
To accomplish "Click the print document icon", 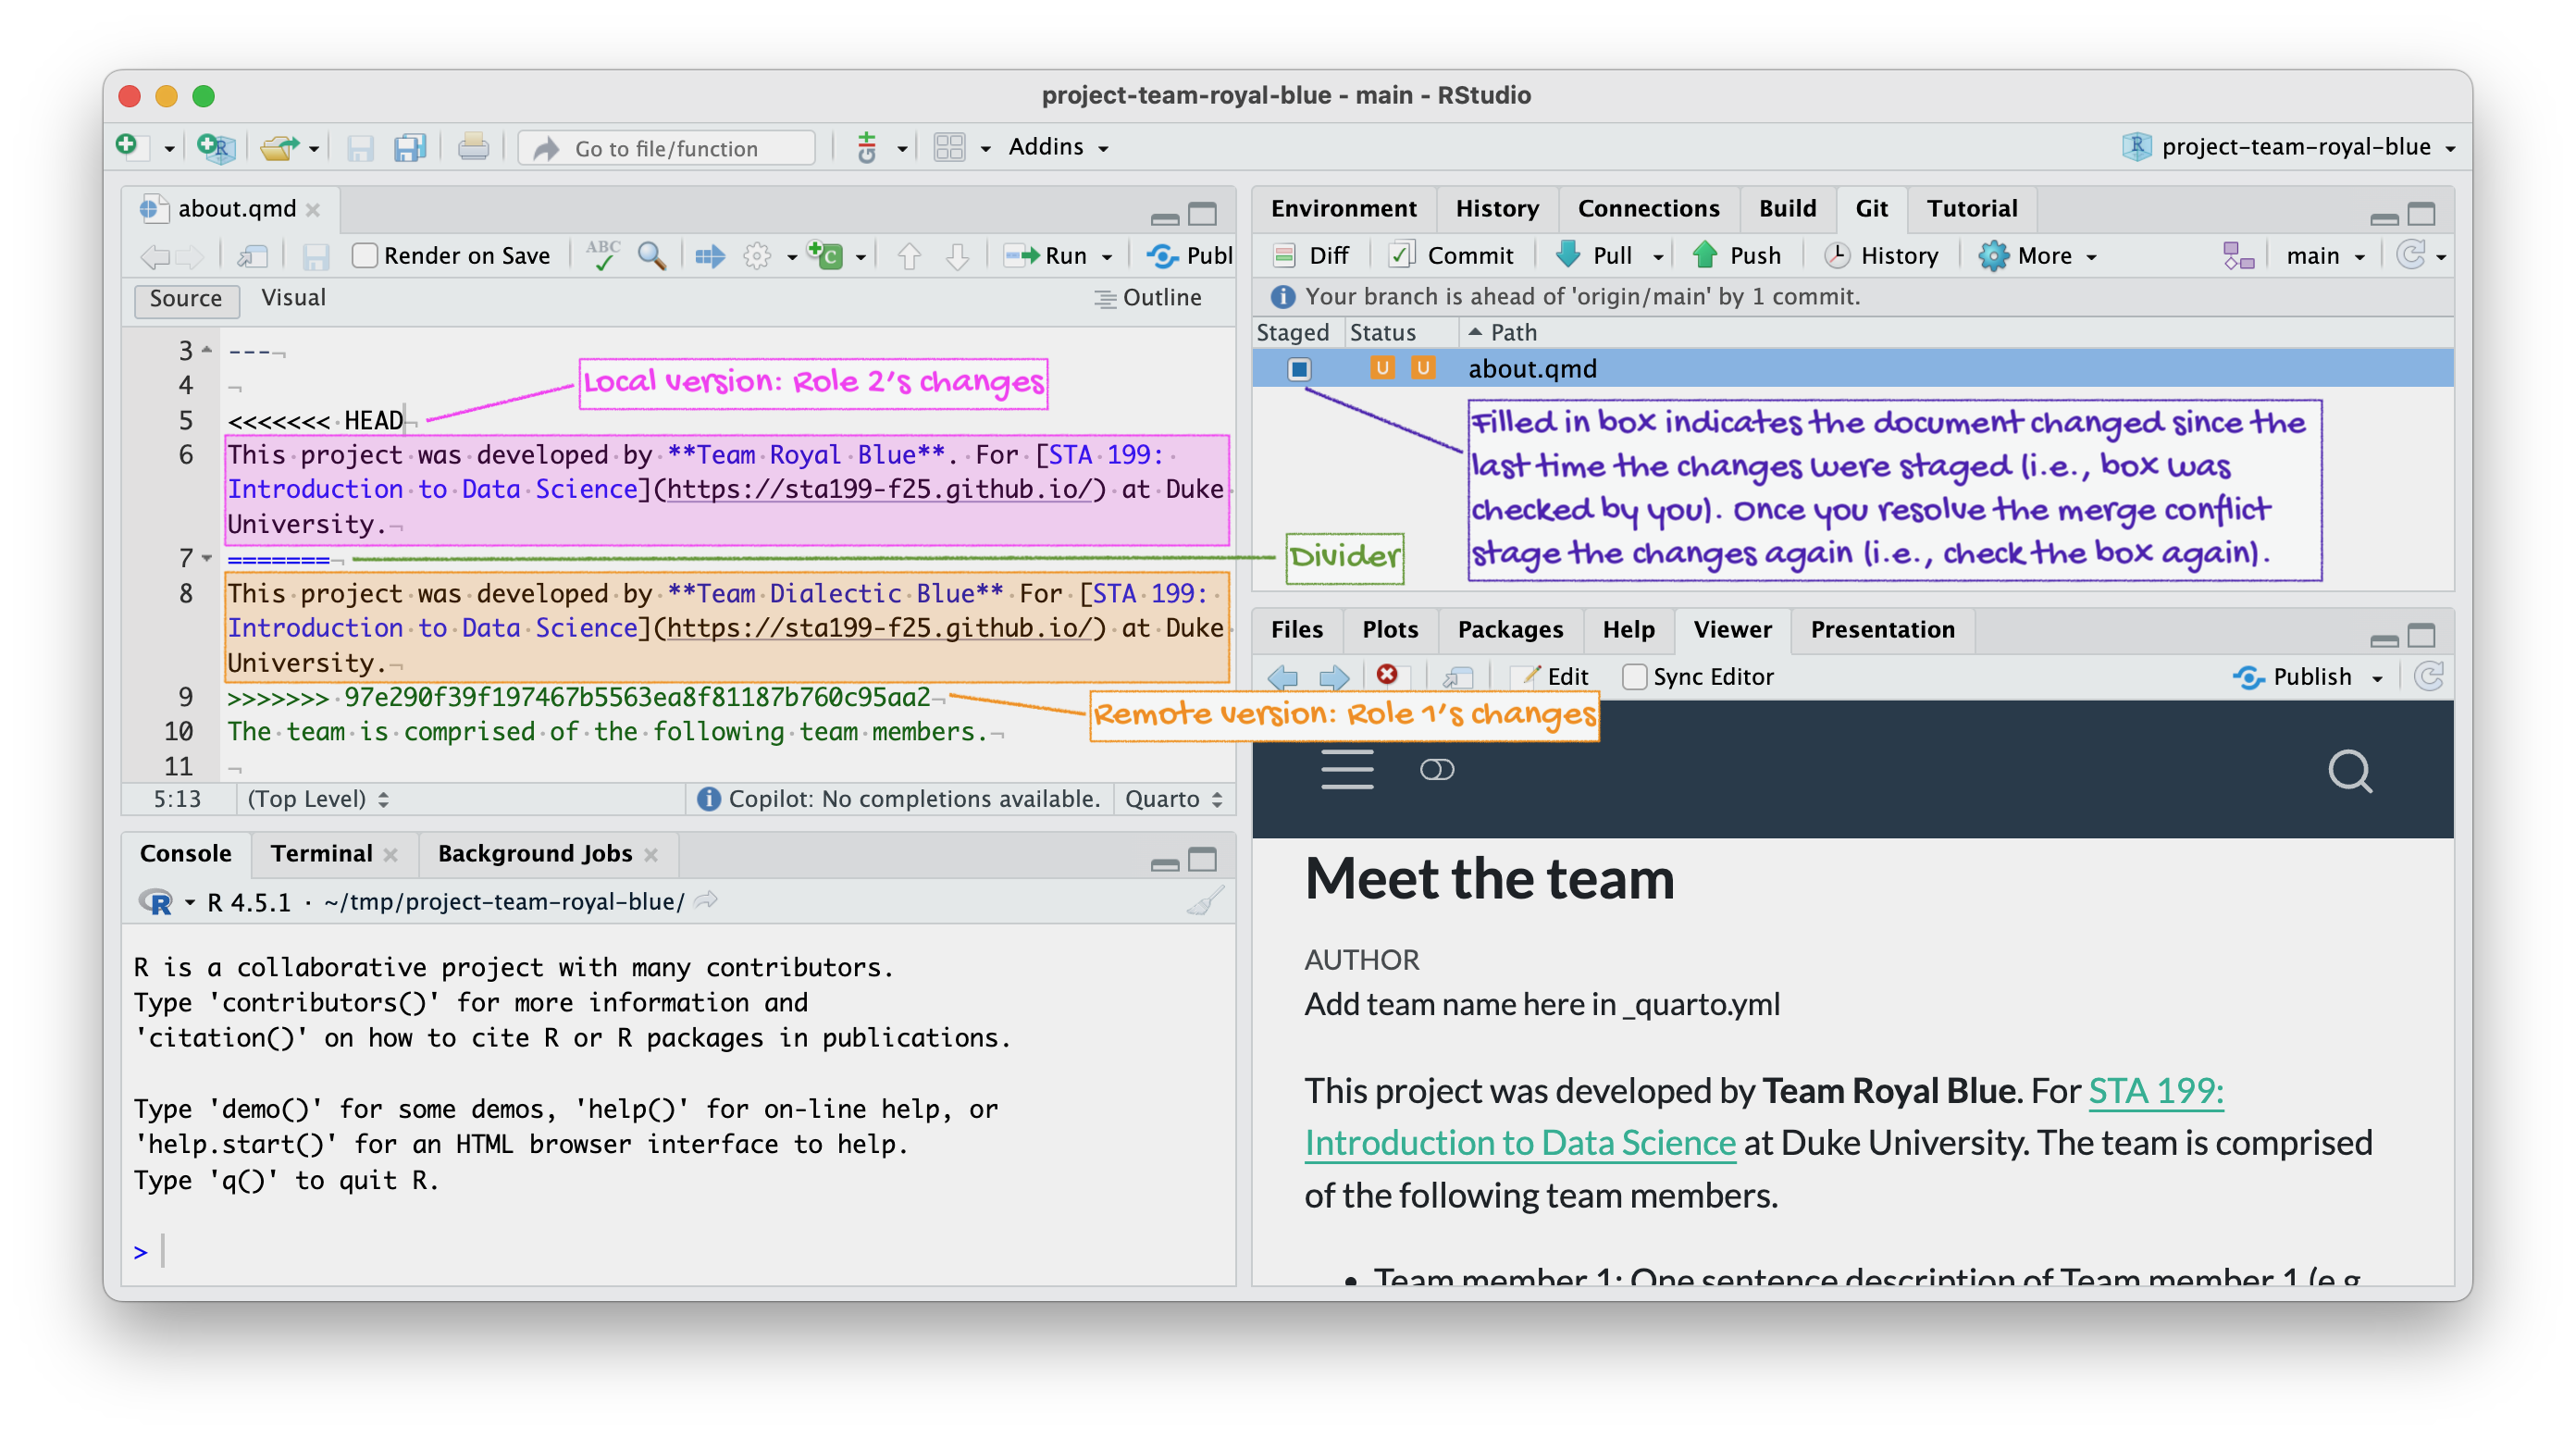I will coord(473,148).
